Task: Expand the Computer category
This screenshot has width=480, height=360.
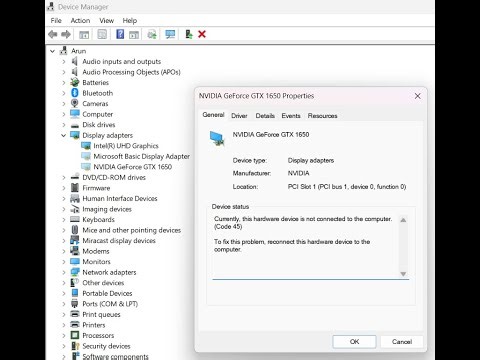Action: click(64, 114)
